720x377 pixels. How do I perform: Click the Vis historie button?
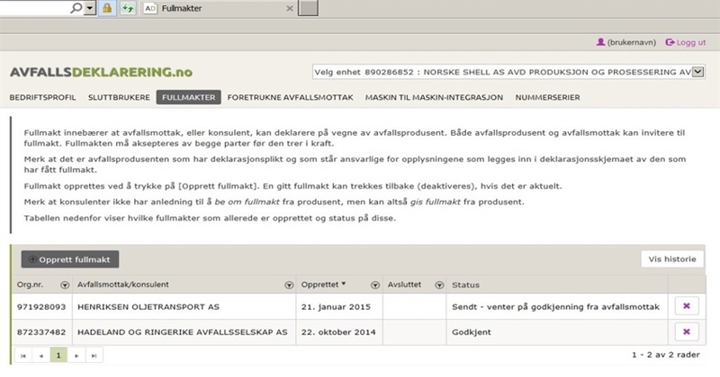pyautogui.click(x=672, y=259)
